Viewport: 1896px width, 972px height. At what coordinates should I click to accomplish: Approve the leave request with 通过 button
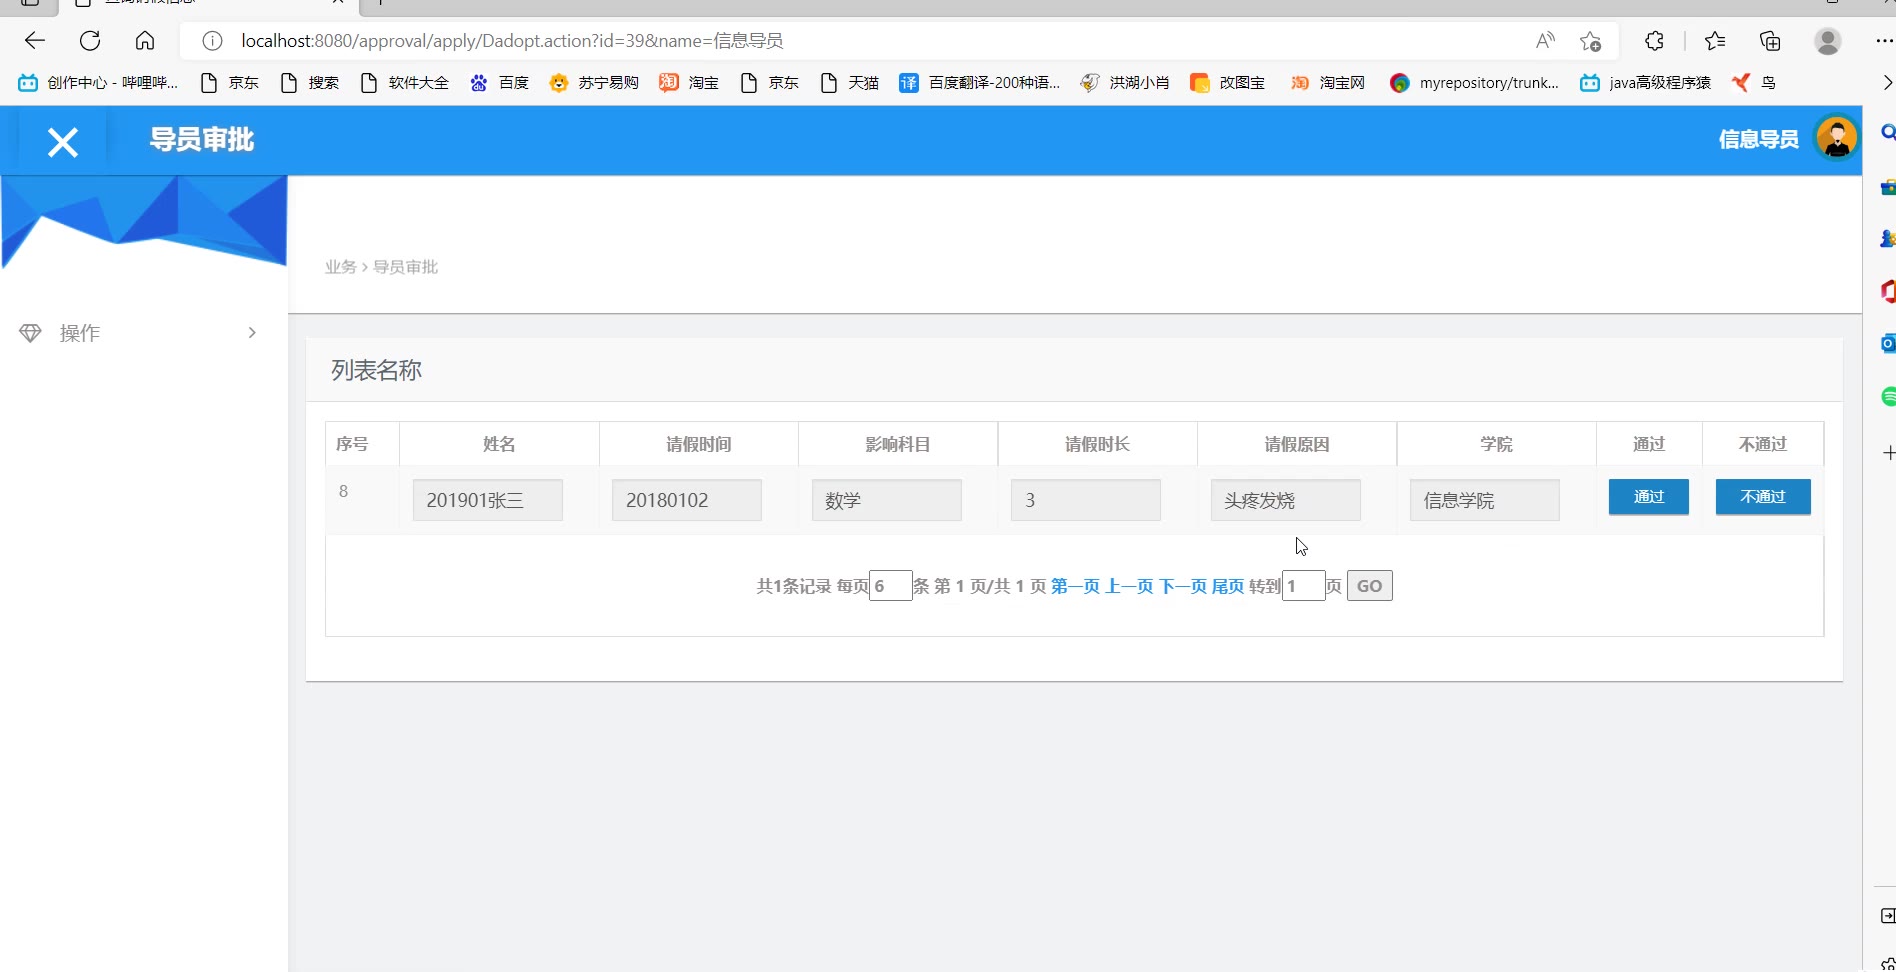(1649, 497)
